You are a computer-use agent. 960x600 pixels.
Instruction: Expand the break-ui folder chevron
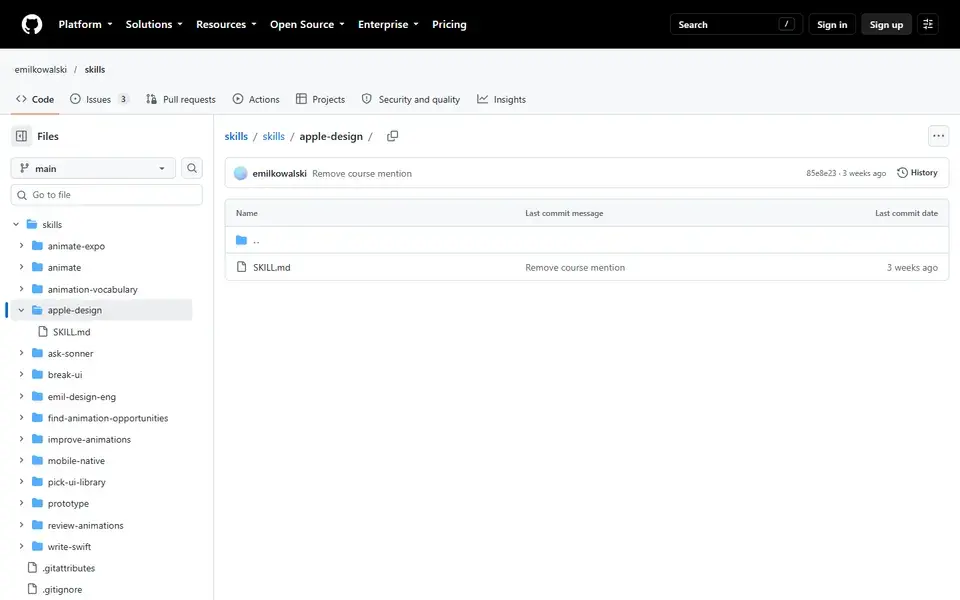[21, 375]
